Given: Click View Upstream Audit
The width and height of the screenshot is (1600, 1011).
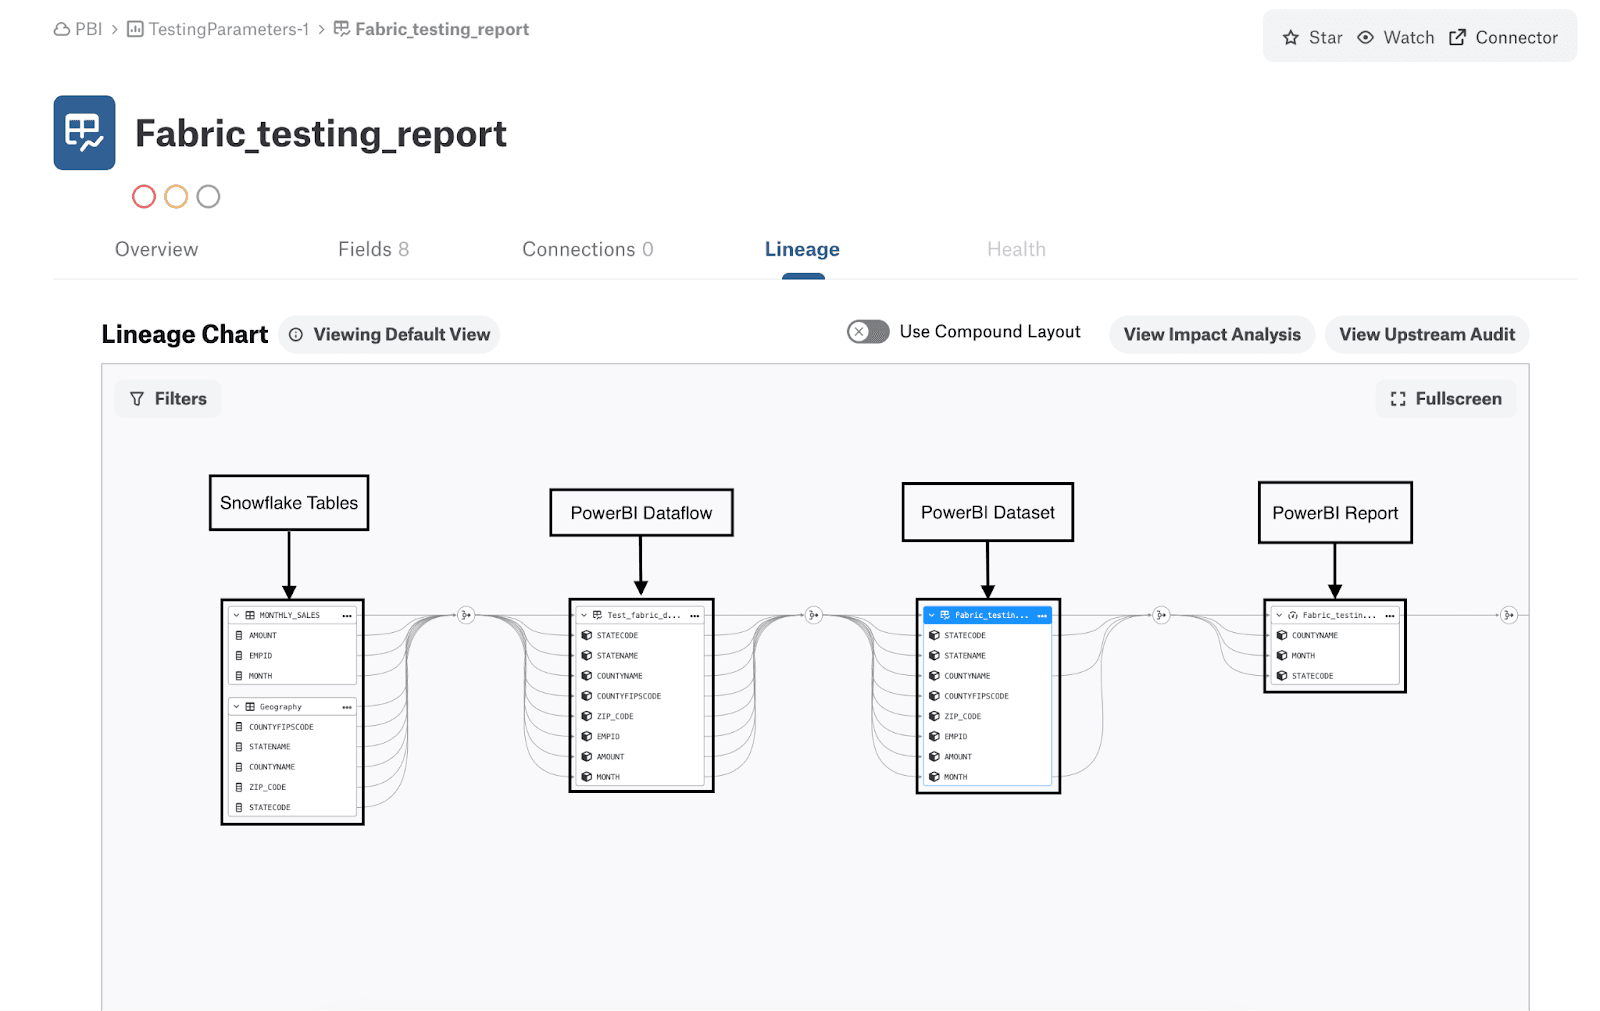Looking at the screenshot, I should tap(1427, 334).
